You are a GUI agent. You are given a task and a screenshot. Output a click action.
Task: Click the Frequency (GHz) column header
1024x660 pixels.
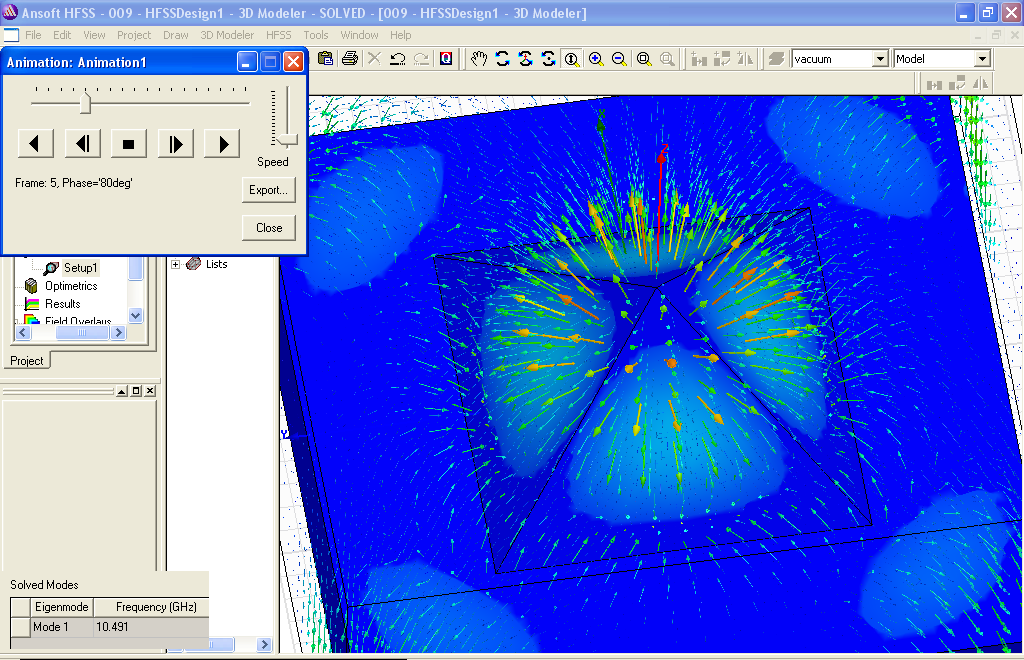tap(152, 607)
